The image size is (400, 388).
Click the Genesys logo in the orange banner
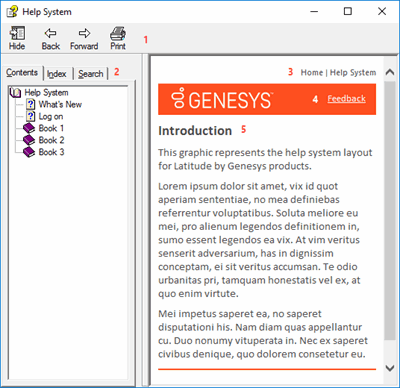tap(222, 99)
